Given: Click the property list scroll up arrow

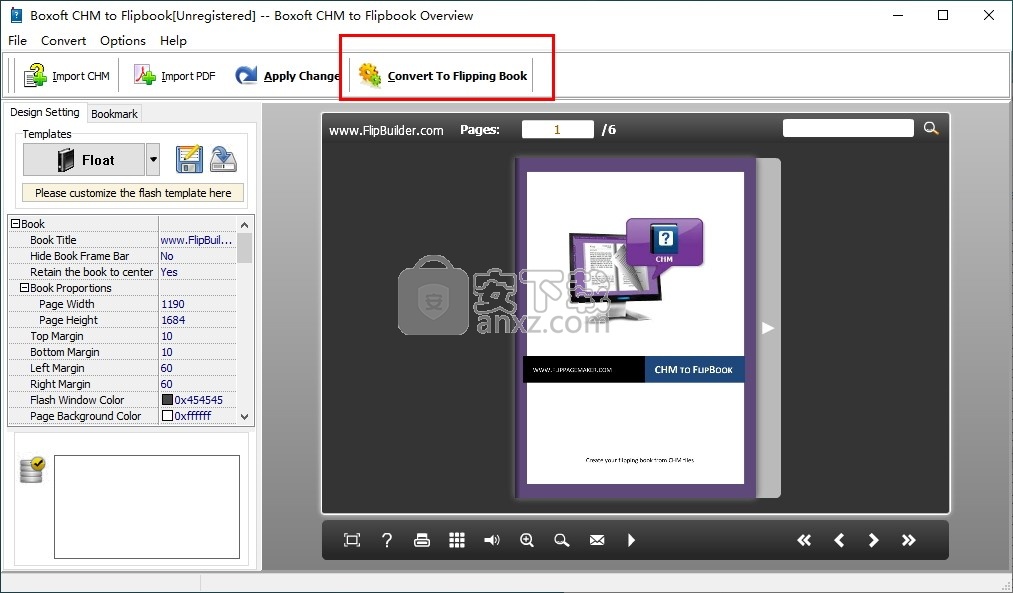Looking at the screenshot, I should pos(244,225).
